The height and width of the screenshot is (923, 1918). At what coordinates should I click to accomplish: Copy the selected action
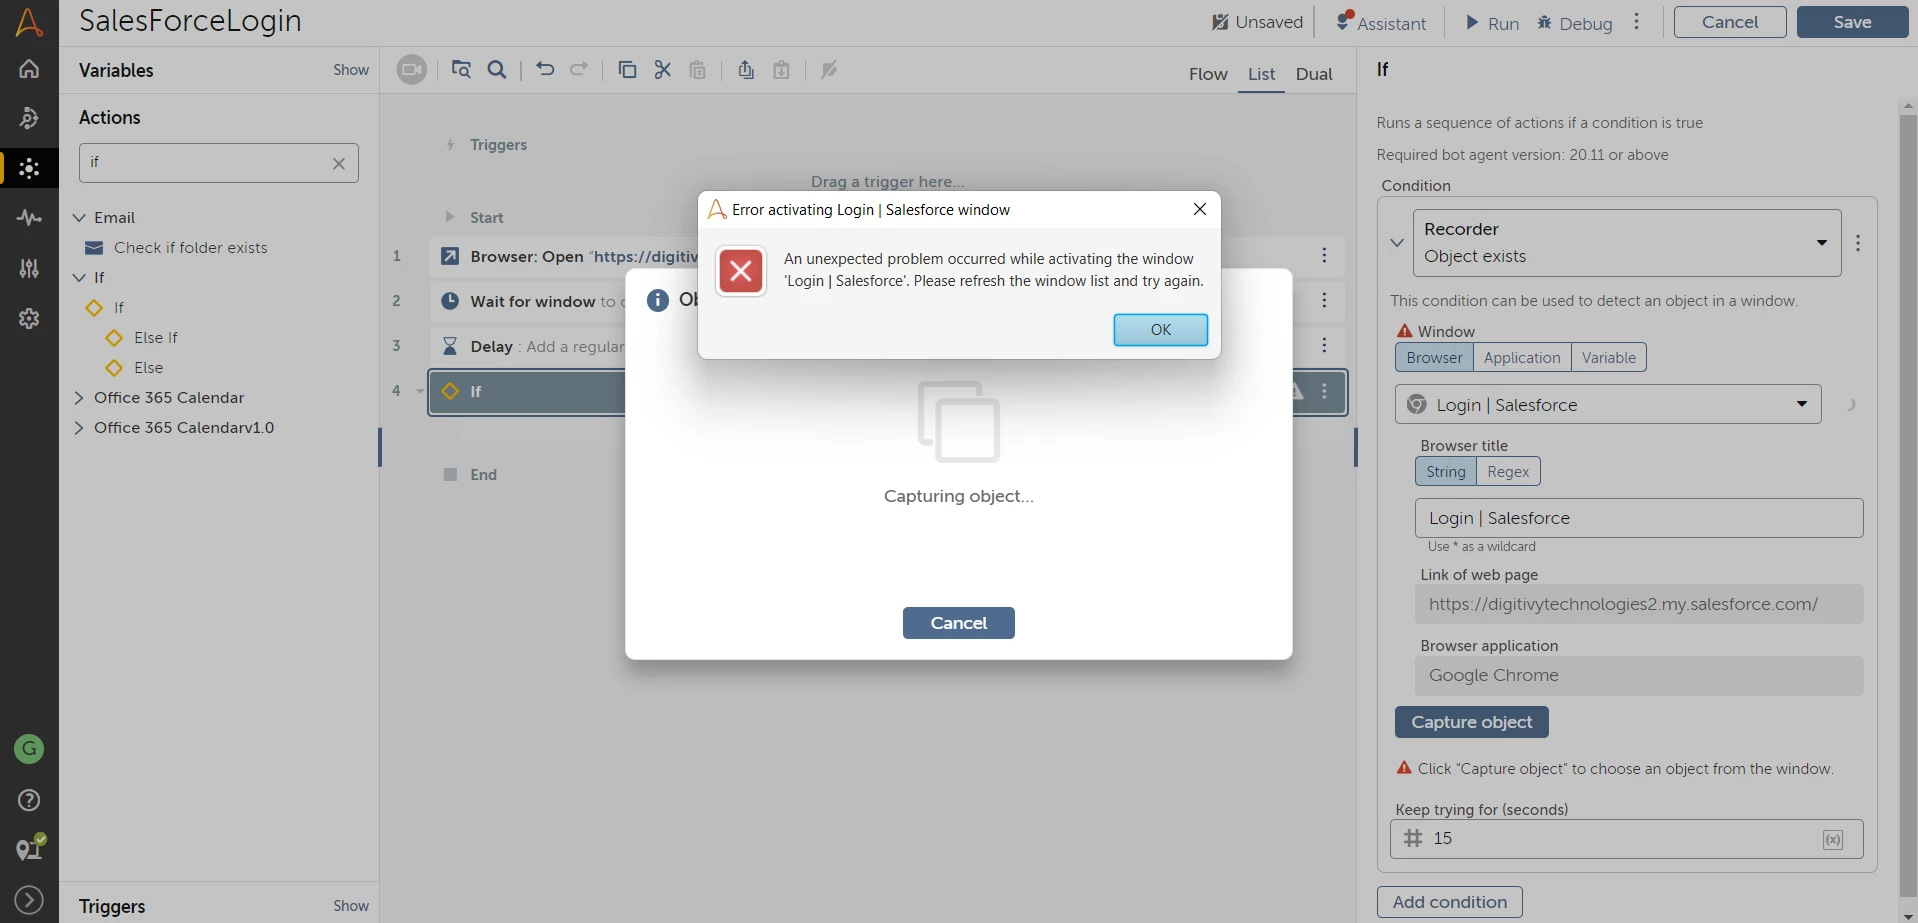(x=627, y=70)
